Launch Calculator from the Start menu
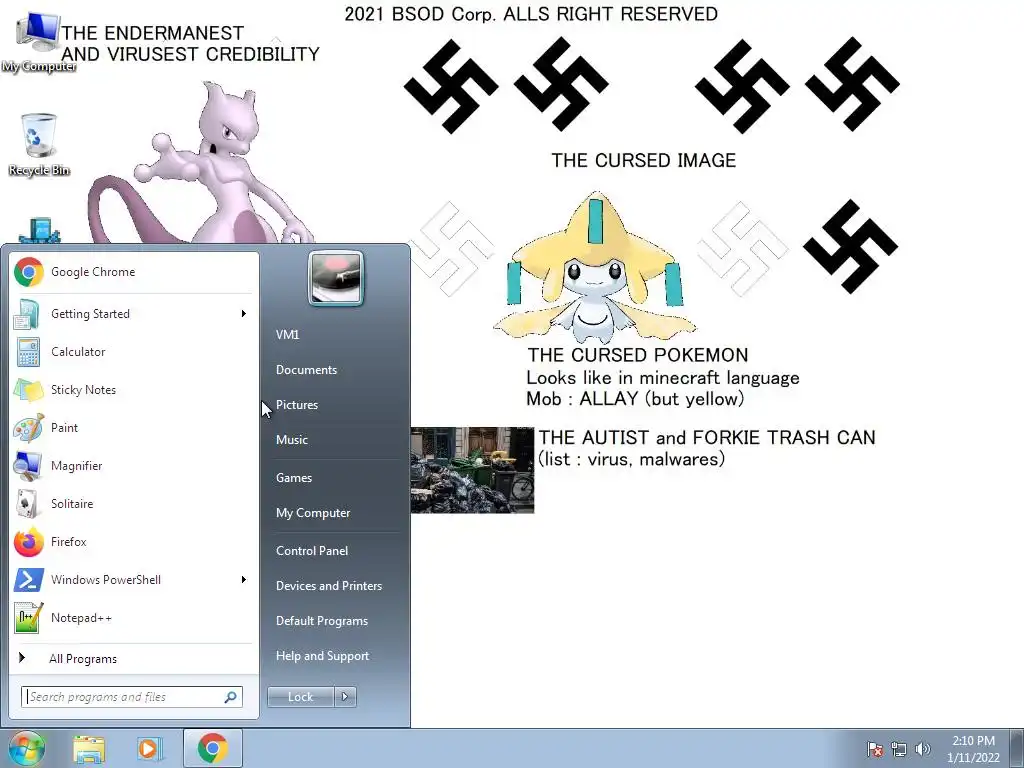The width and height of the screenshot is (1024, 768). click(x=134, y=351)
